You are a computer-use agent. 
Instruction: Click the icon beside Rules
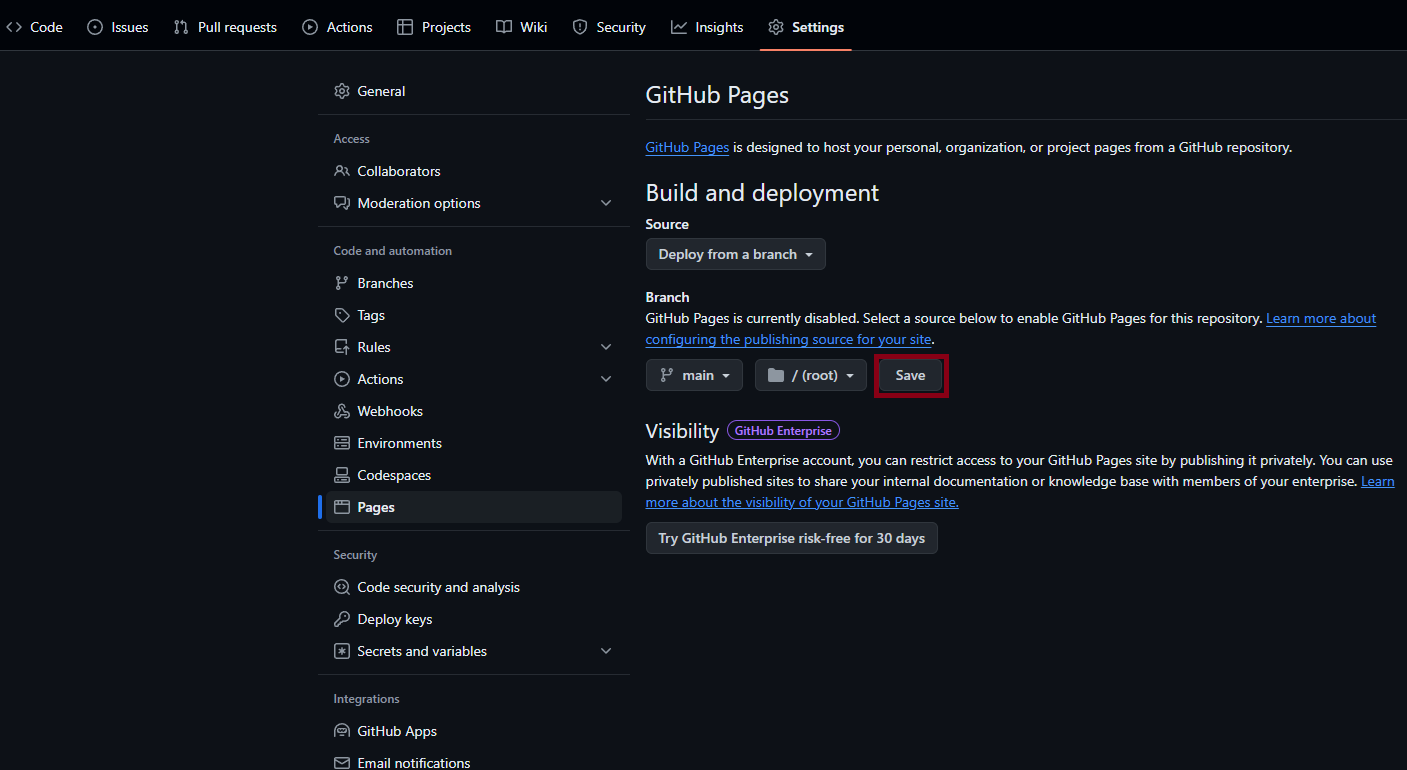[342, 347]
